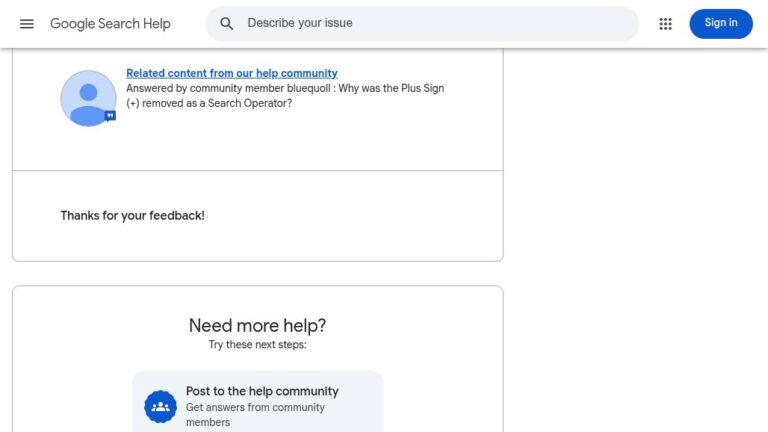Screen dimensions: 768x432
Task: Click the quote badge on avatar
Action: [x=110, y=116]
